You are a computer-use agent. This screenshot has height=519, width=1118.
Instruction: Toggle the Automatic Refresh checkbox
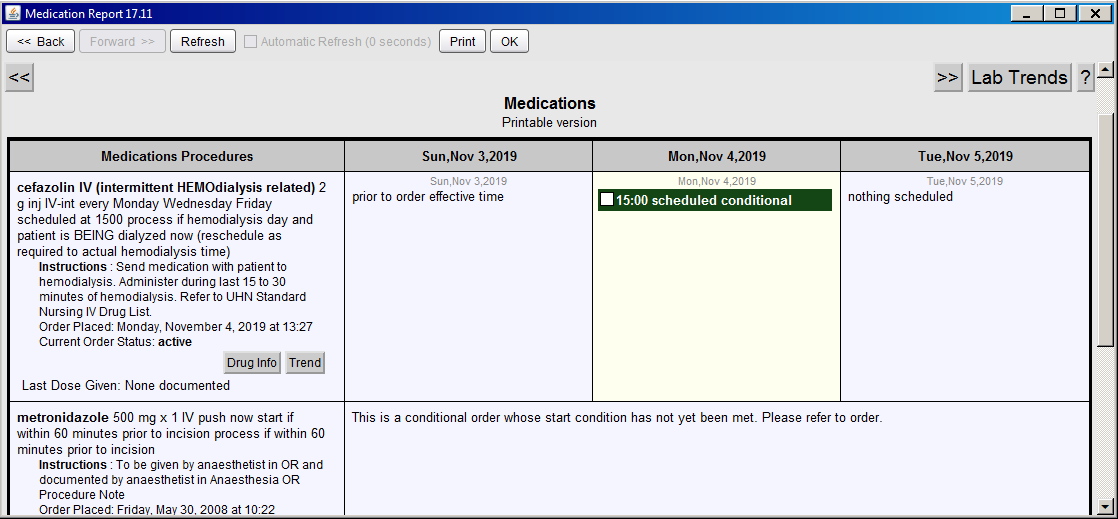pyautogui.click(x=250, y=41)
